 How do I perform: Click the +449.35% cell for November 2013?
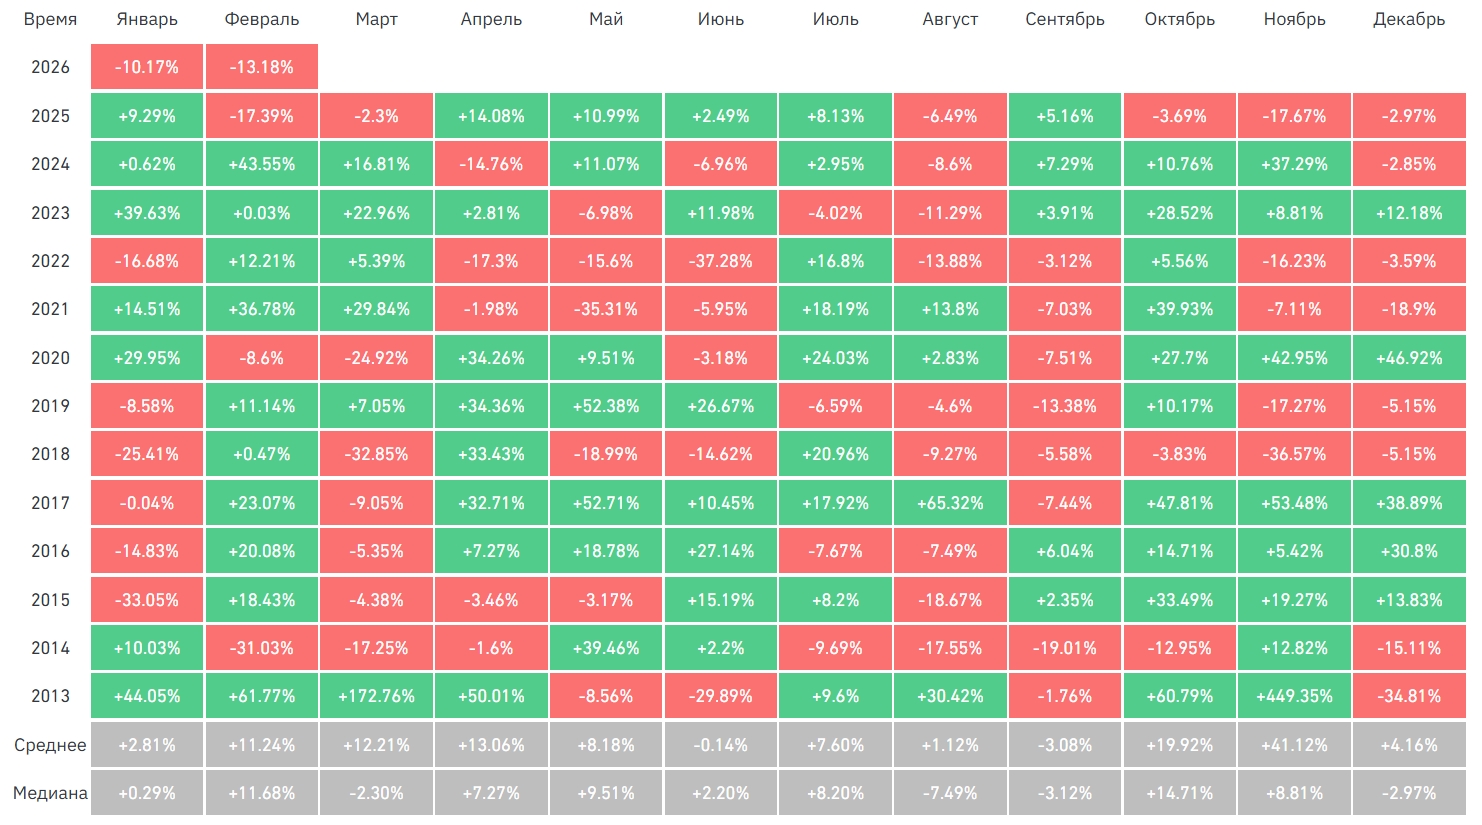tap(1294, 696)
